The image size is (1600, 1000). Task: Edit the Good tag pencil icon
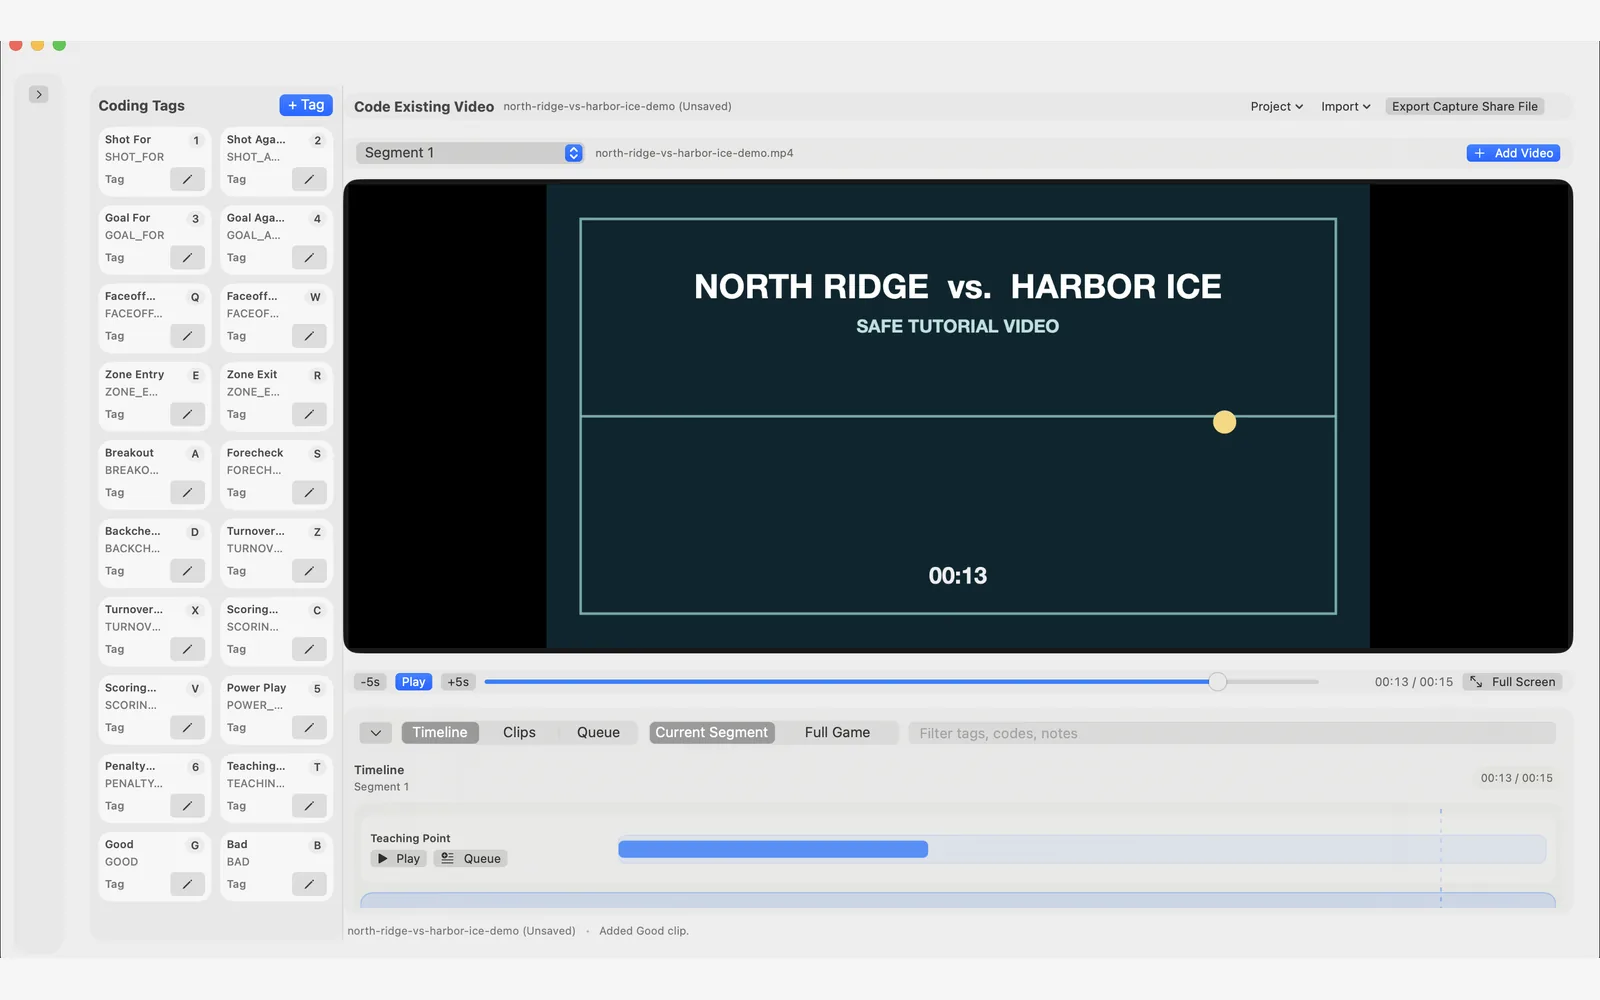coord(187,884)
